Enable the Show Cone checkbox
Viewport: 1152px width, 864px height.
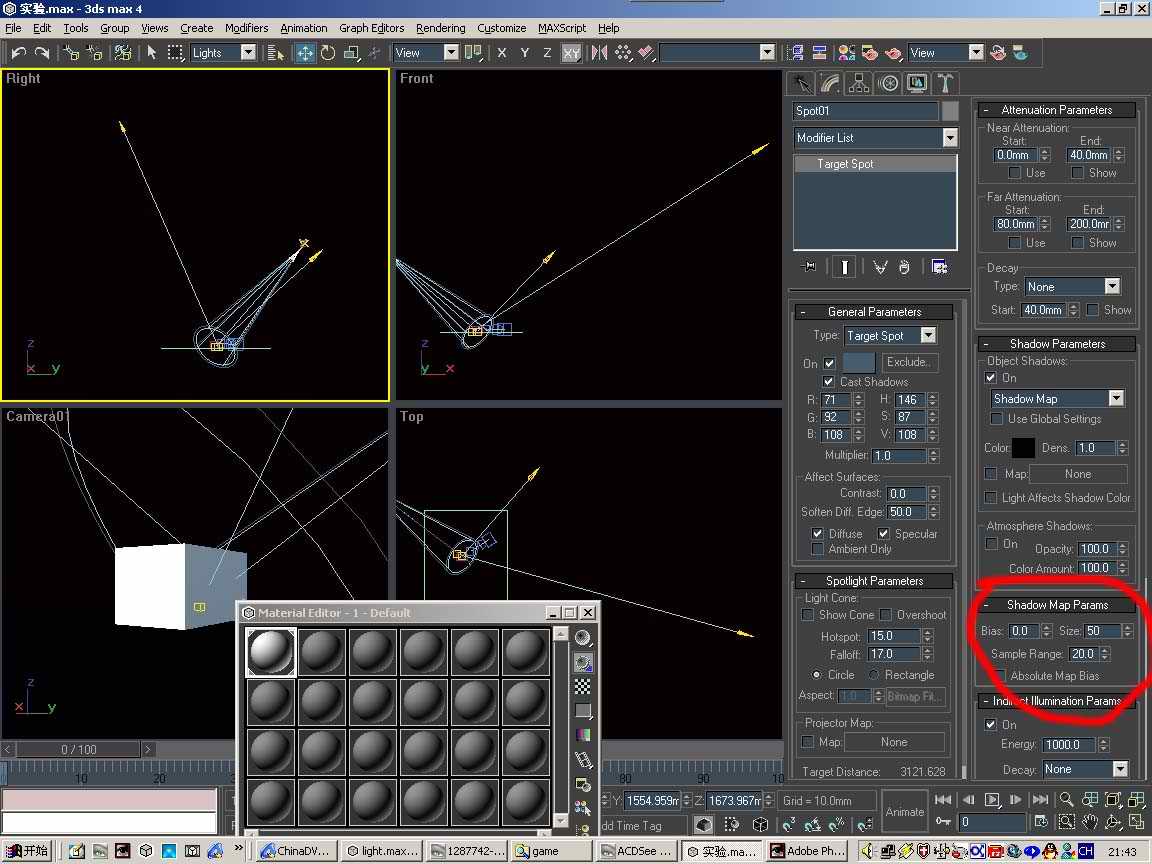pyautogui.click(x=808, y=615)
